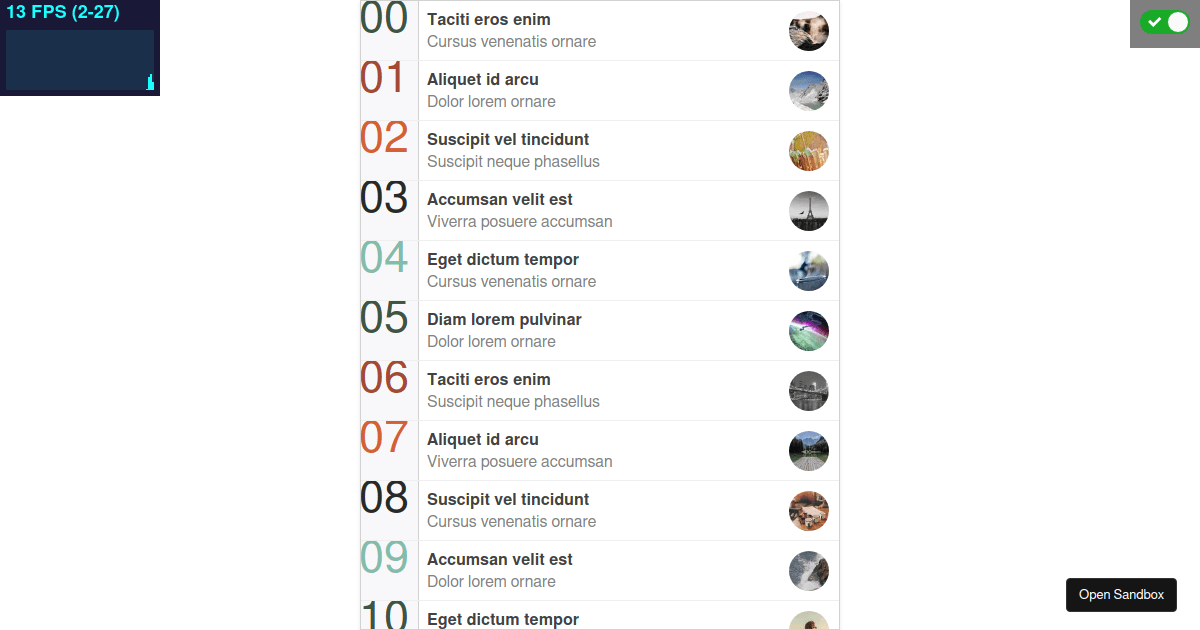The width and height of the screenshot is (1200, 630).
Task: Click the lake photo on row 07
Action: coord(808,451)
